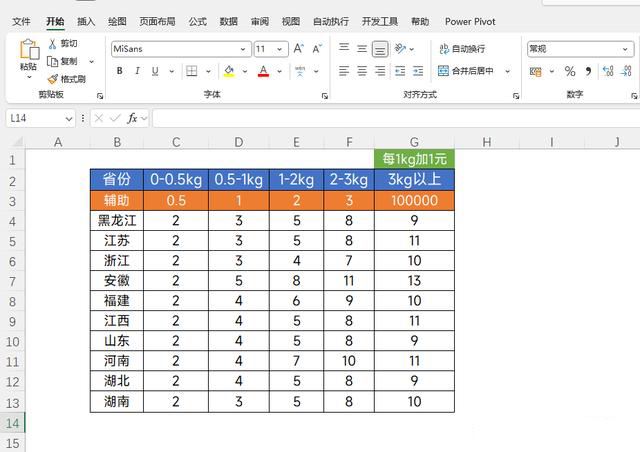640x452 pixels.
Task: Apply cell borders icon
Action: click(191, 71)
